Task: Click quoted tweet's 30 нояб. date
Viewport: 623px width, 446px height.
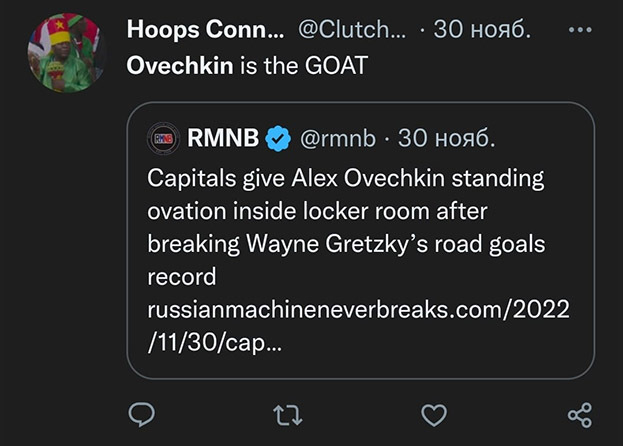Action: pyautogui.click(x=446, y=138)
